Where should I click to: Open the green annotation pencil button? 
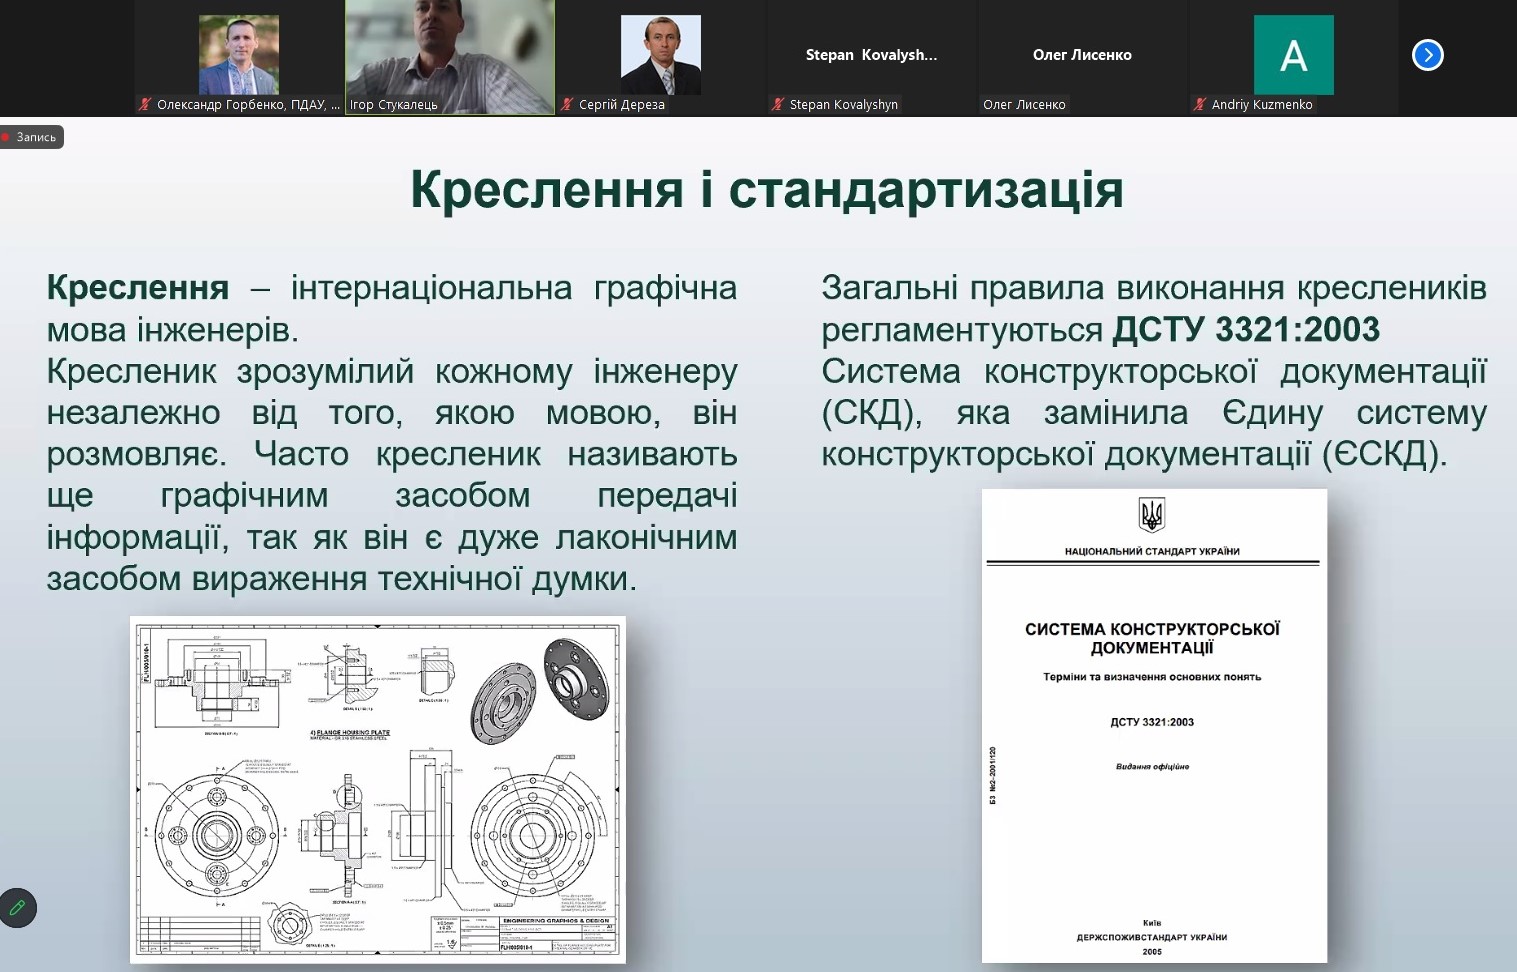[x=18, y=908]
